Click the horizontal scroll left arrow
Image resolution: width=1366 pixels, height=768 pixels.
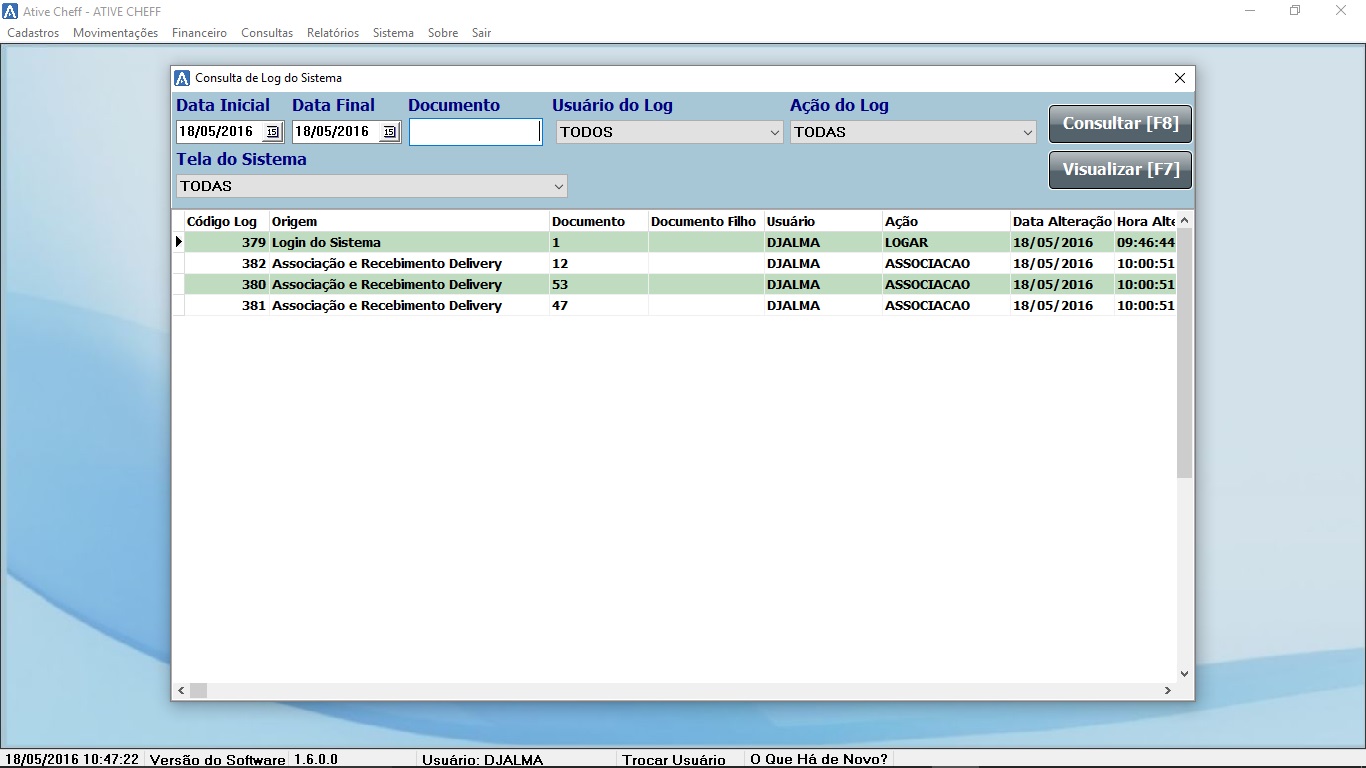coord(182,691)
